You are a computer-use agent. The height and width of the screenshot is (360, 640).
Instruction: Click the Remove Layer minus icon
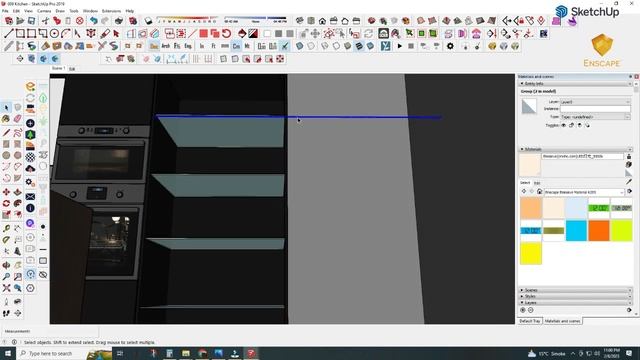pyautogui.click(x=531, y=310)
